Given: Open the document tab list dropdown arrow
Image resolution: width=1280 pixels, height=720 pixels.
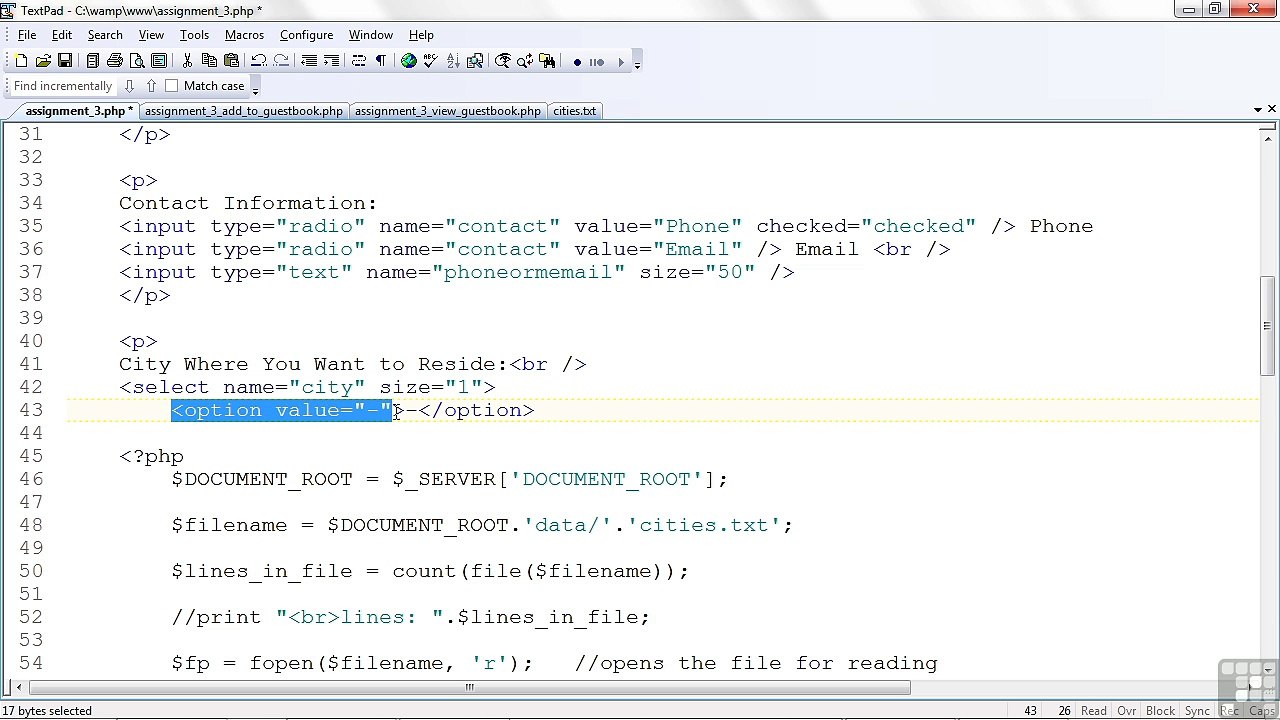Looking at the screenshot, I should (1257, 110).
